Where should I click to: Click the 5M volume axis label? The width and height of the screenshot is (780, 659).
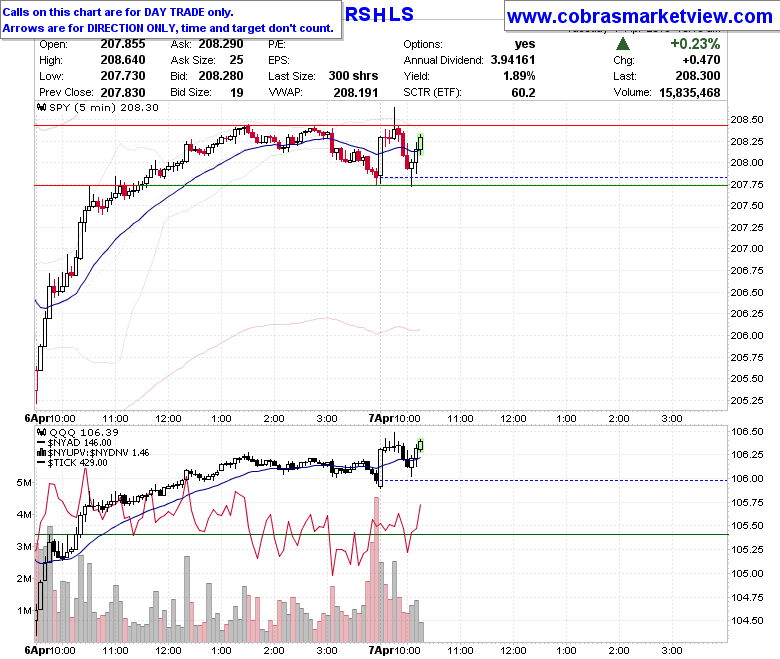tap(24, 482)
